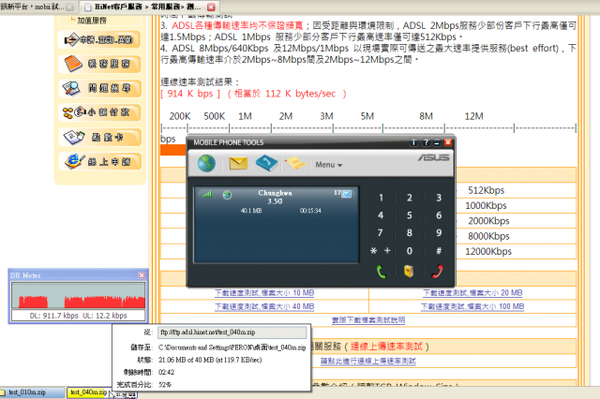The height and width of the screenshot is (399, 600).
Task: Dial digit 3 on the keypad
Action: click(x=439, y=198)
